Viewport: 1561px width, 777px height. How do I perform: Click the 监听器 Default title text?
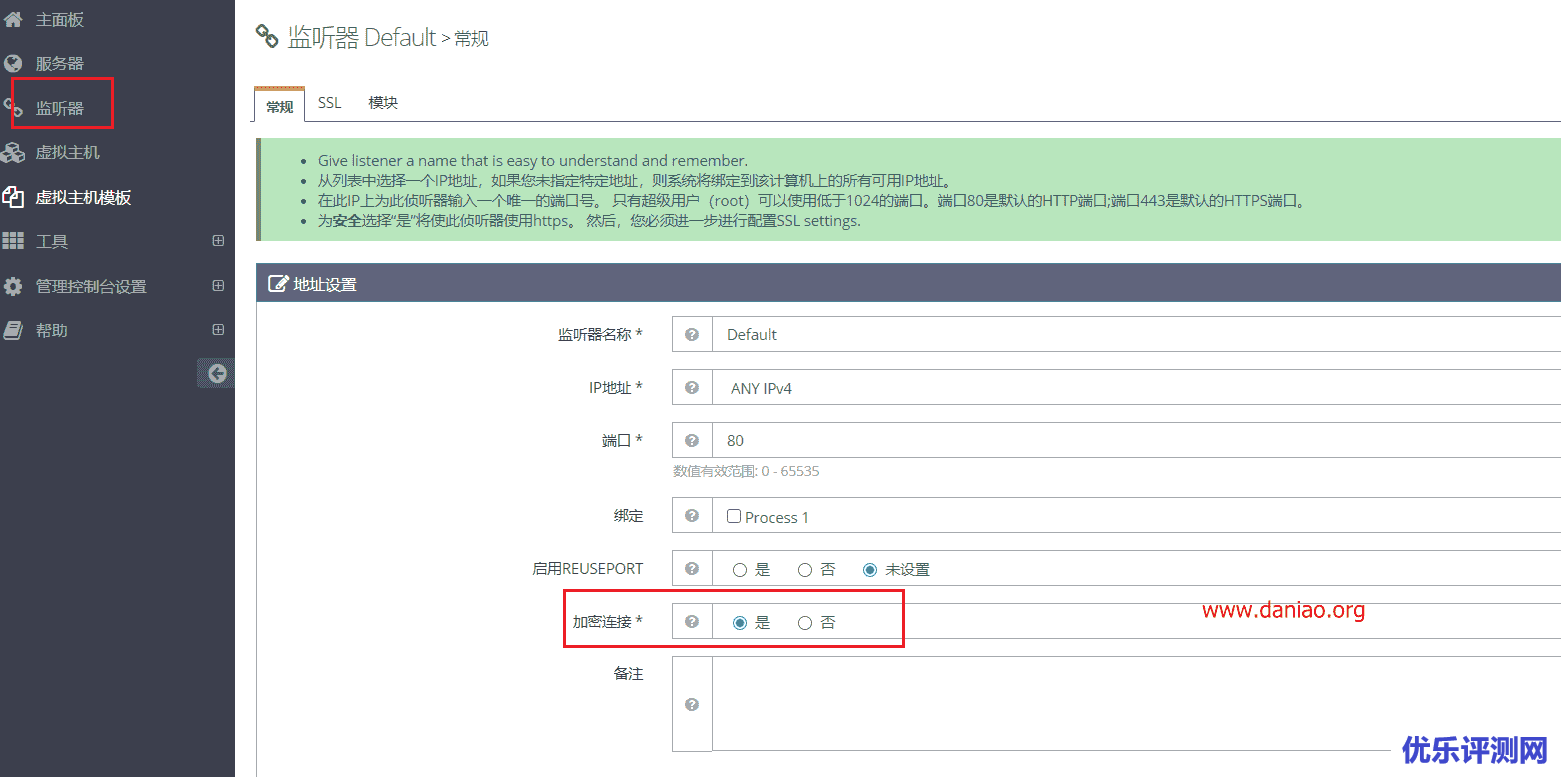click(362, 37)
